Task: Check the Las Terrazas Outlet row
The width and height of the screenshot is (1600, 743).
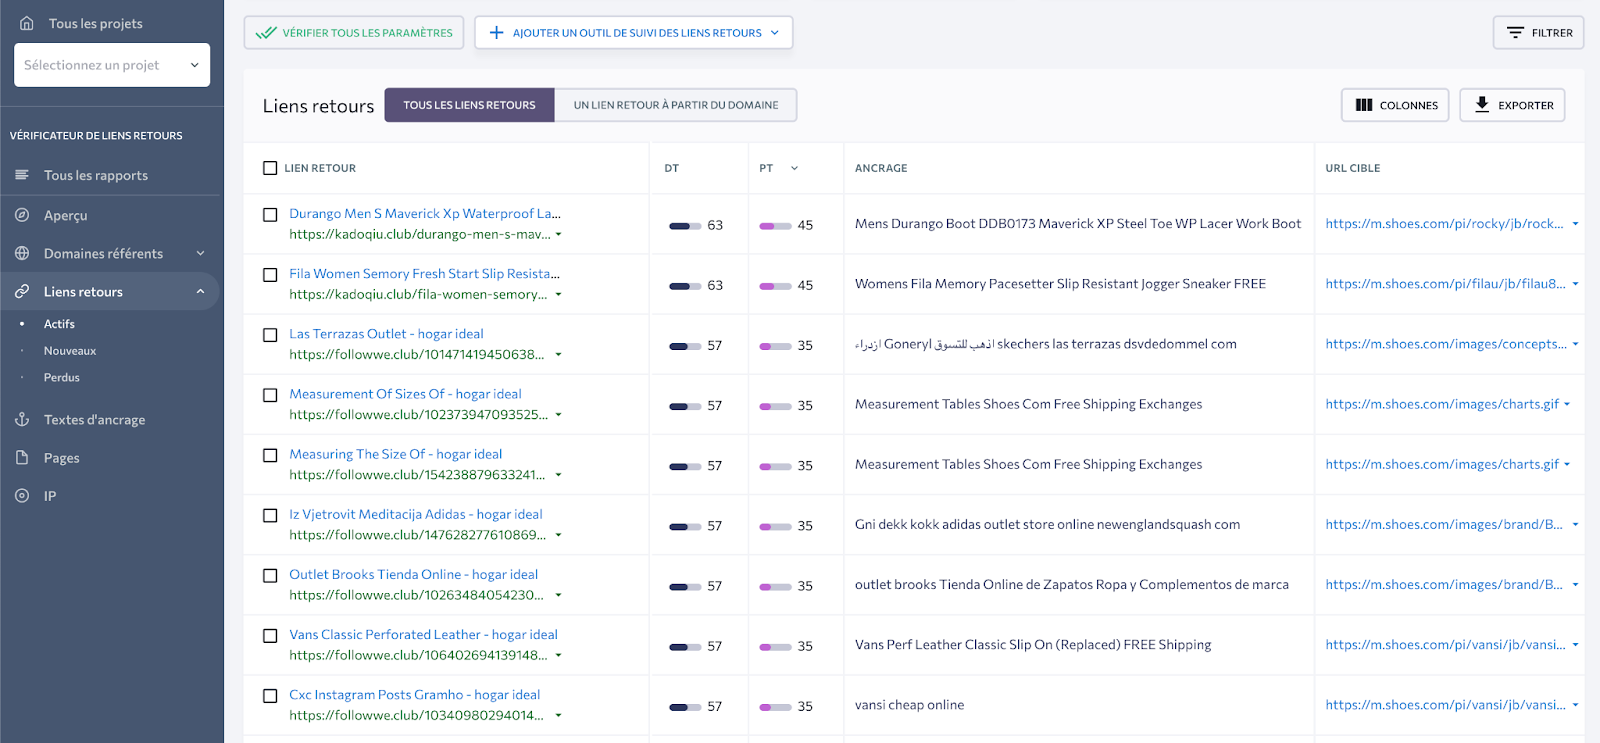Action: [x=270, y=334]
